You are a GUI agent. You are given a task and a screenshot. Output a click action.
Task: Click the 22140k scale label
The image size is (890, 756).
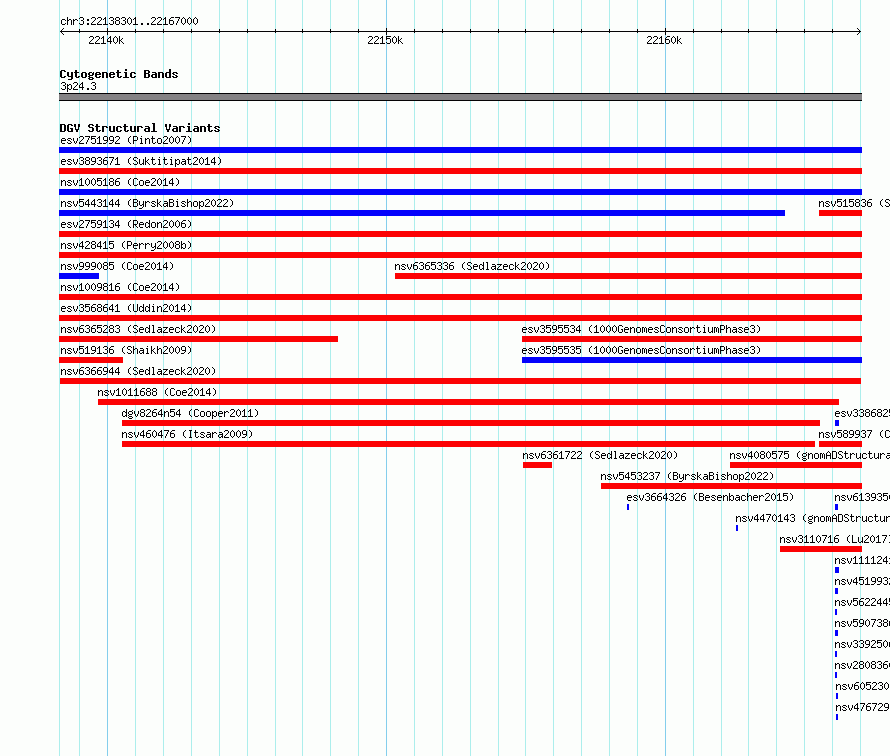point(106,40)
